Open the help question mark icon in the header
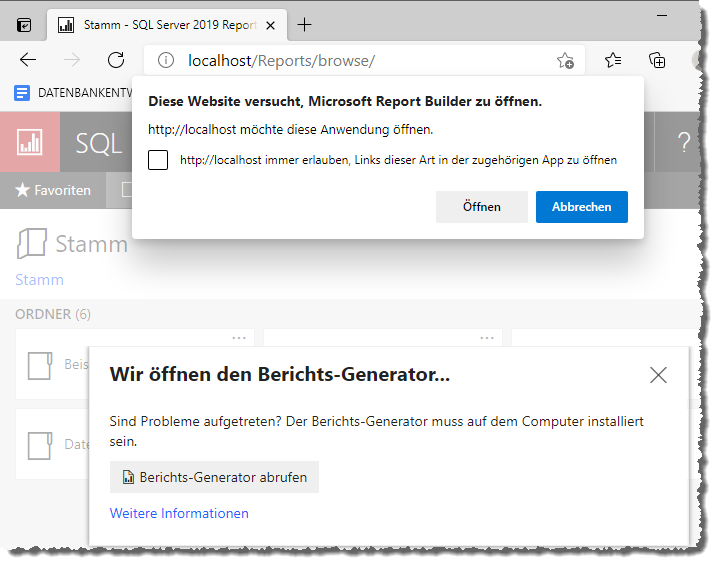 click(684, 142)
